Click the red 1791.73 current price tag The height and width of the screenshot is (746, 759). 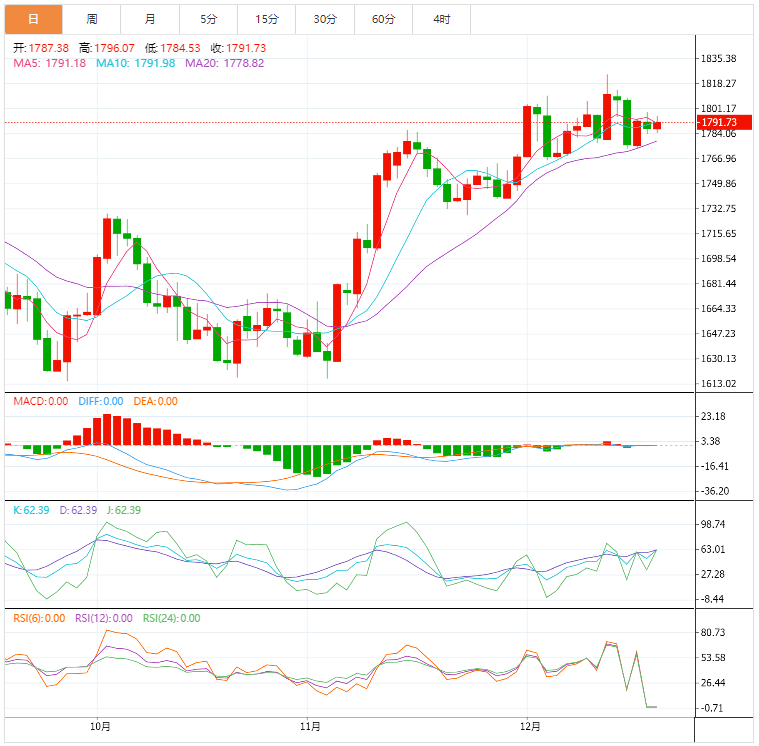pos(718,122)
